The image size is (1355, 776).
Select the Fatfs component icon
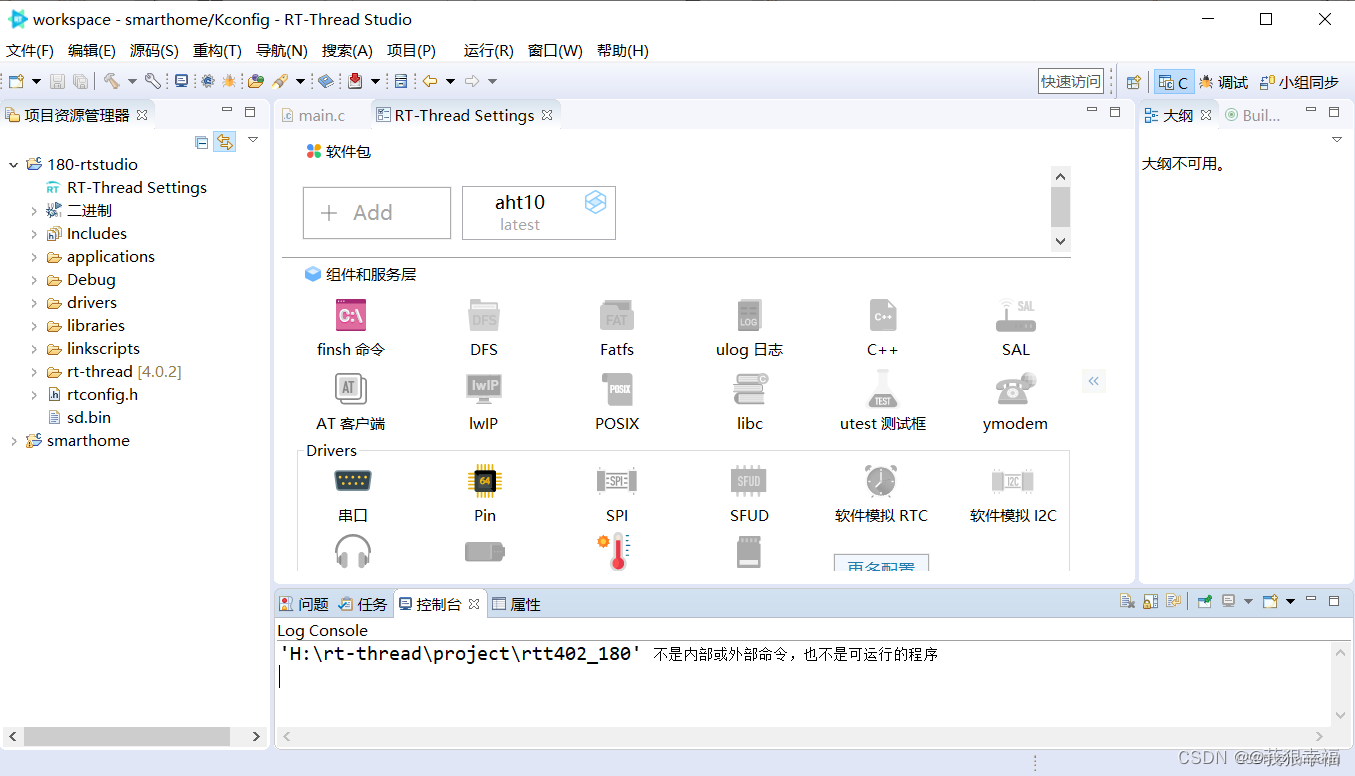click(617, 315)
